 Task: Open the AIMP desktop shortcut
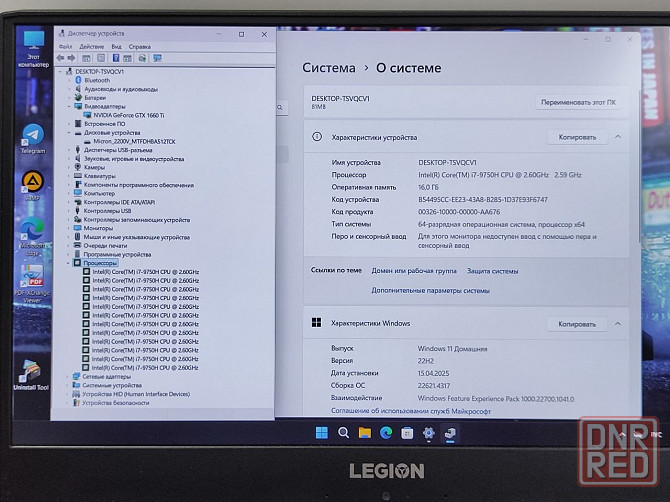tap(32, 186)
